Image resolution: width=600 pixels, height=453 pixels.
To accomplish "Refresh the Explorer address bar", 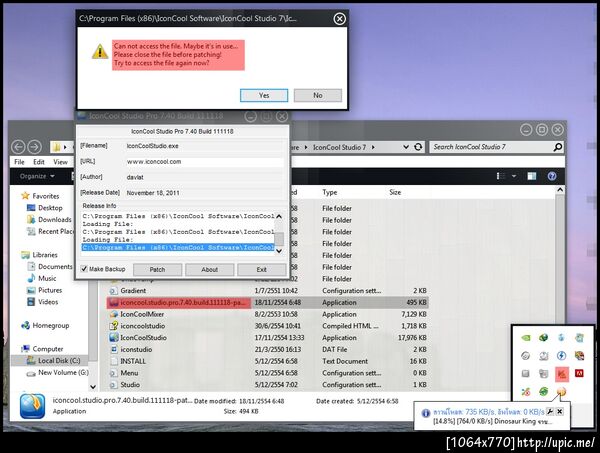I will [418, 147].
